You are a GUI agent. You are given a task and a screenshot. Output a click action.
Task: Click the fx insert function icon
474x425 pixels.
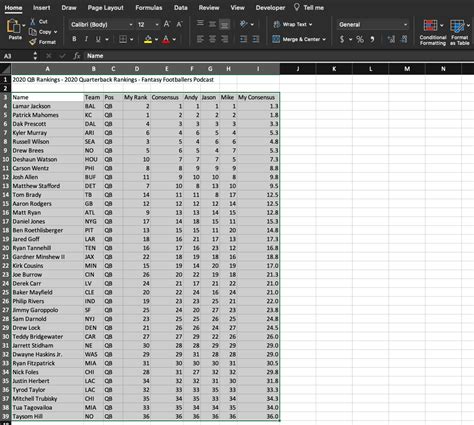click(77, 56)
